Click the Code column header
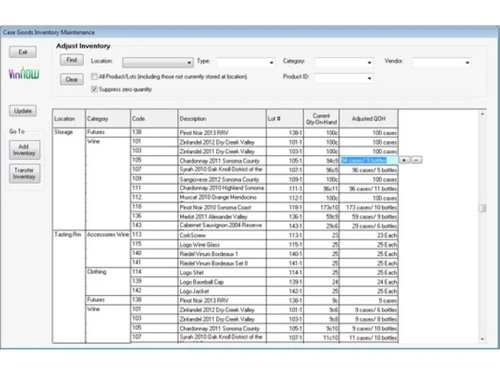This screenshot has height=375, width=500. click(x=154, y=119)
